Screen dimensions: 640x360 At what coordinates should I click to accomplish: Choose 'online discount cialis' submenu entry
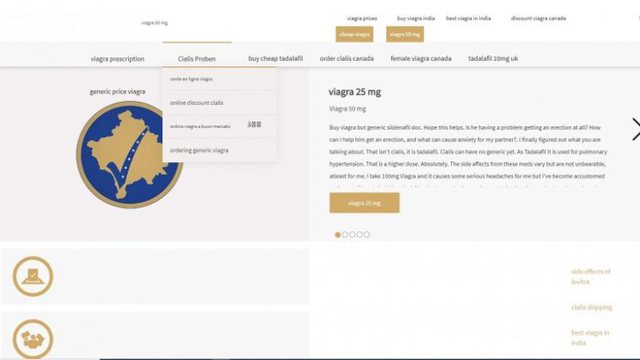[197, 103]
